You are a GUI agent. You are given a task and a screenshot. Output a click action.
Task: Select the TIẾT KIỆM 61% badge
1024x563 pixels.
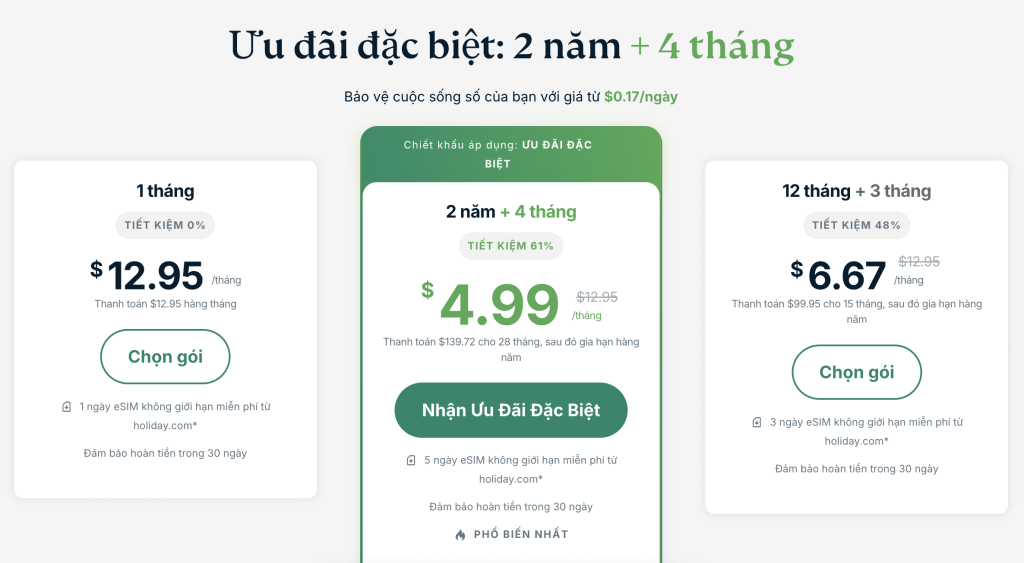point(511,246)
